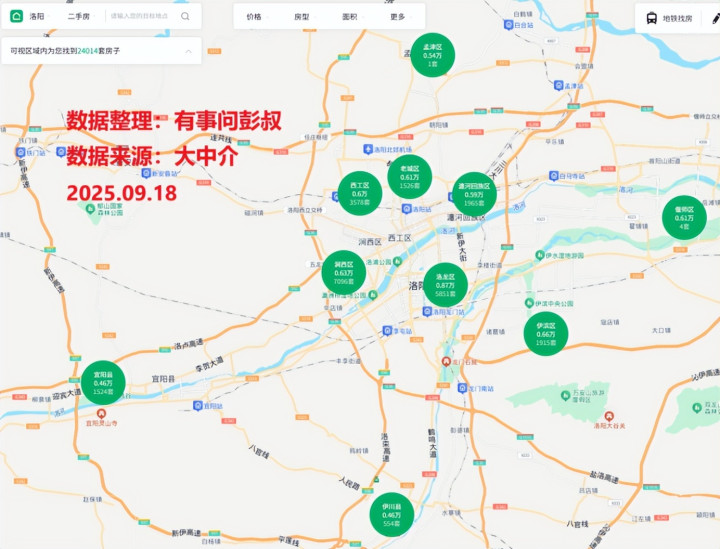Screen dimensions: 720x549
Task: Select the 涧西区 district bubble
Action: point(344,273)
